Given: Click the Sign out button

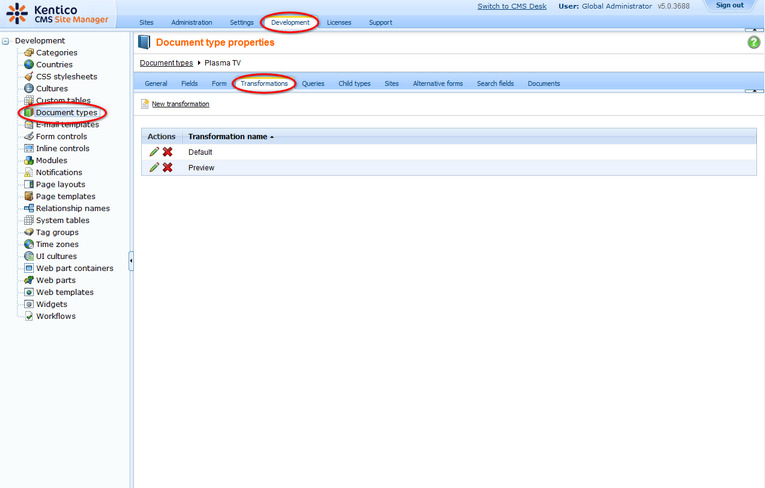Looking at the screenshot, I should point(729,6).
